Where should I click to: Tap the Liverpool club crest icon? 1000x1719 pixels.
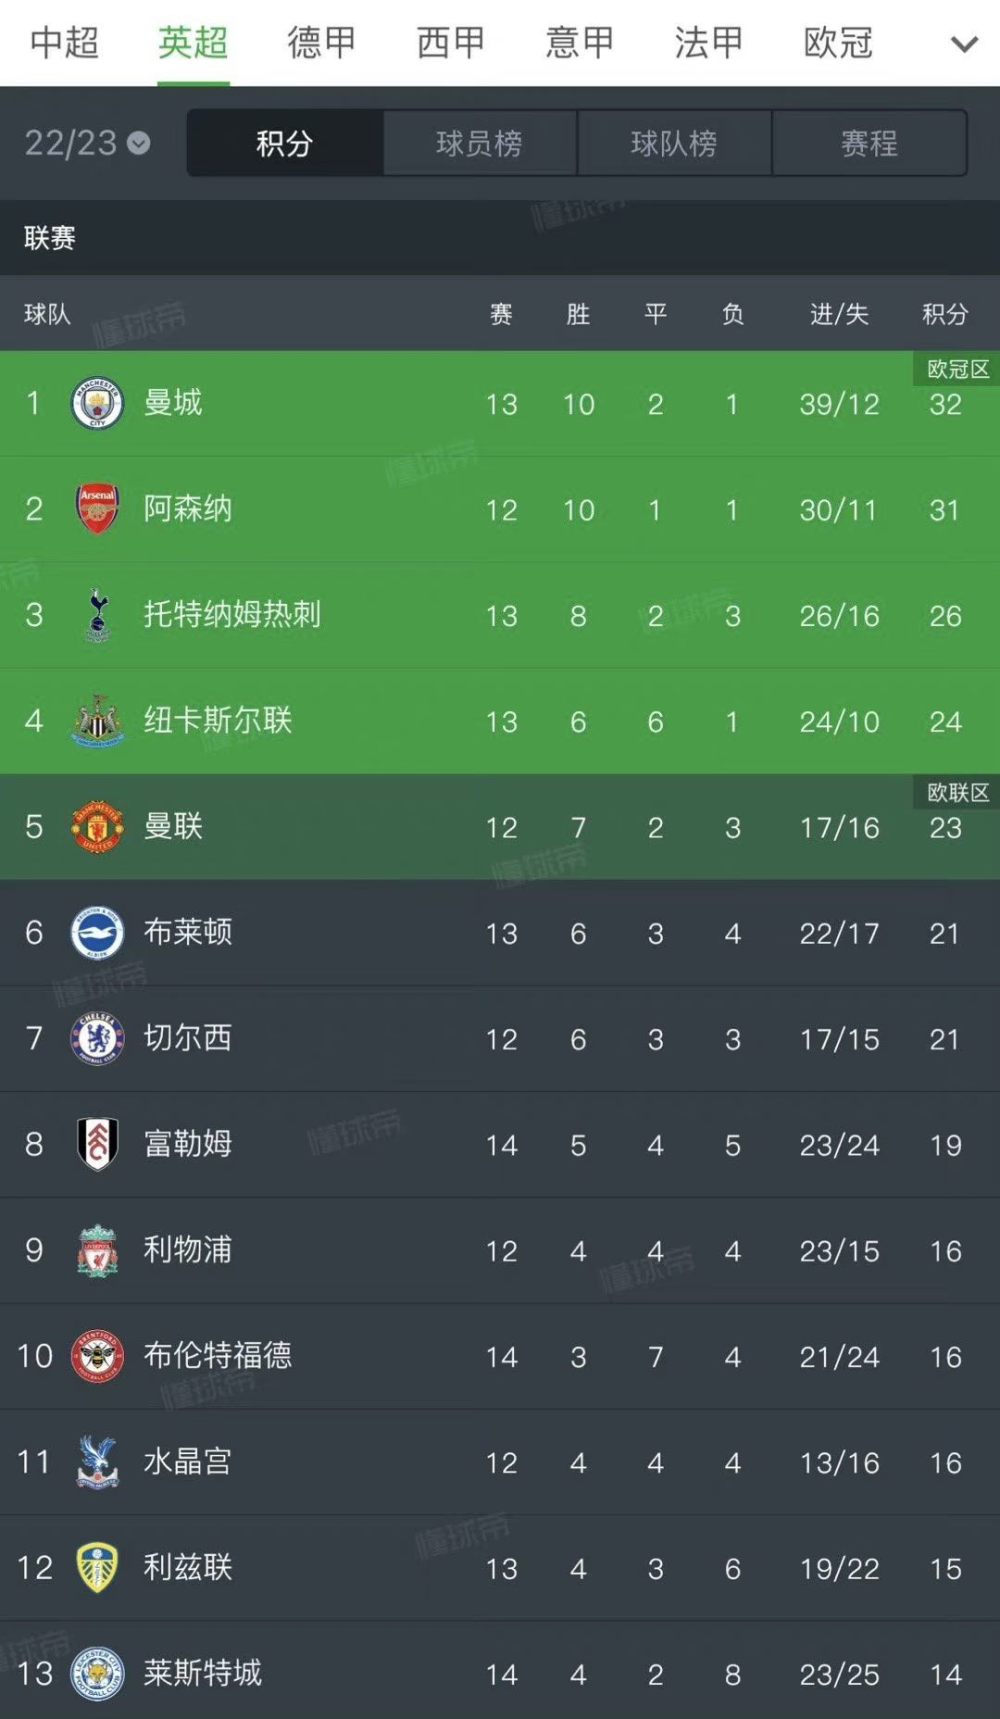pyautogui.click(x=97, y=1251)
